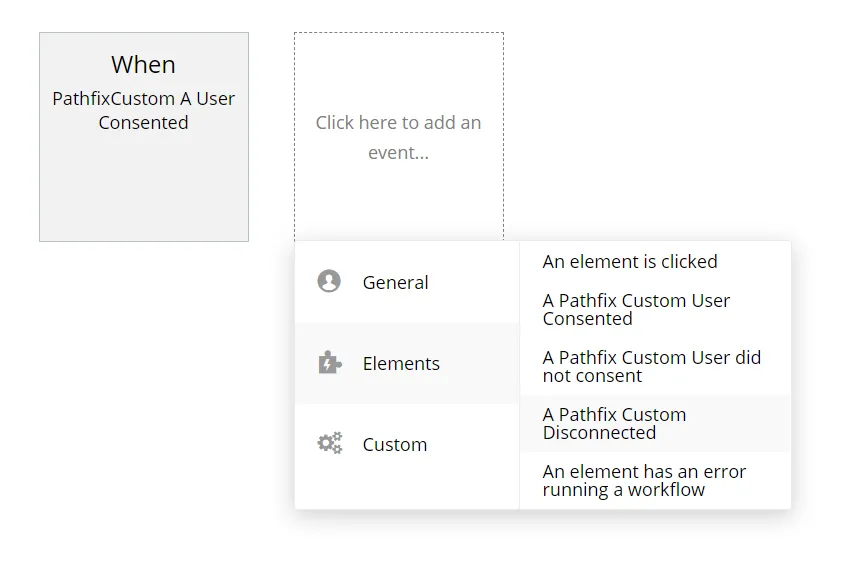This screenshot has height=581, width=856.
Task: Choose 'A Pathfix Custom Disconnected' event
Action: coord(655,424)
